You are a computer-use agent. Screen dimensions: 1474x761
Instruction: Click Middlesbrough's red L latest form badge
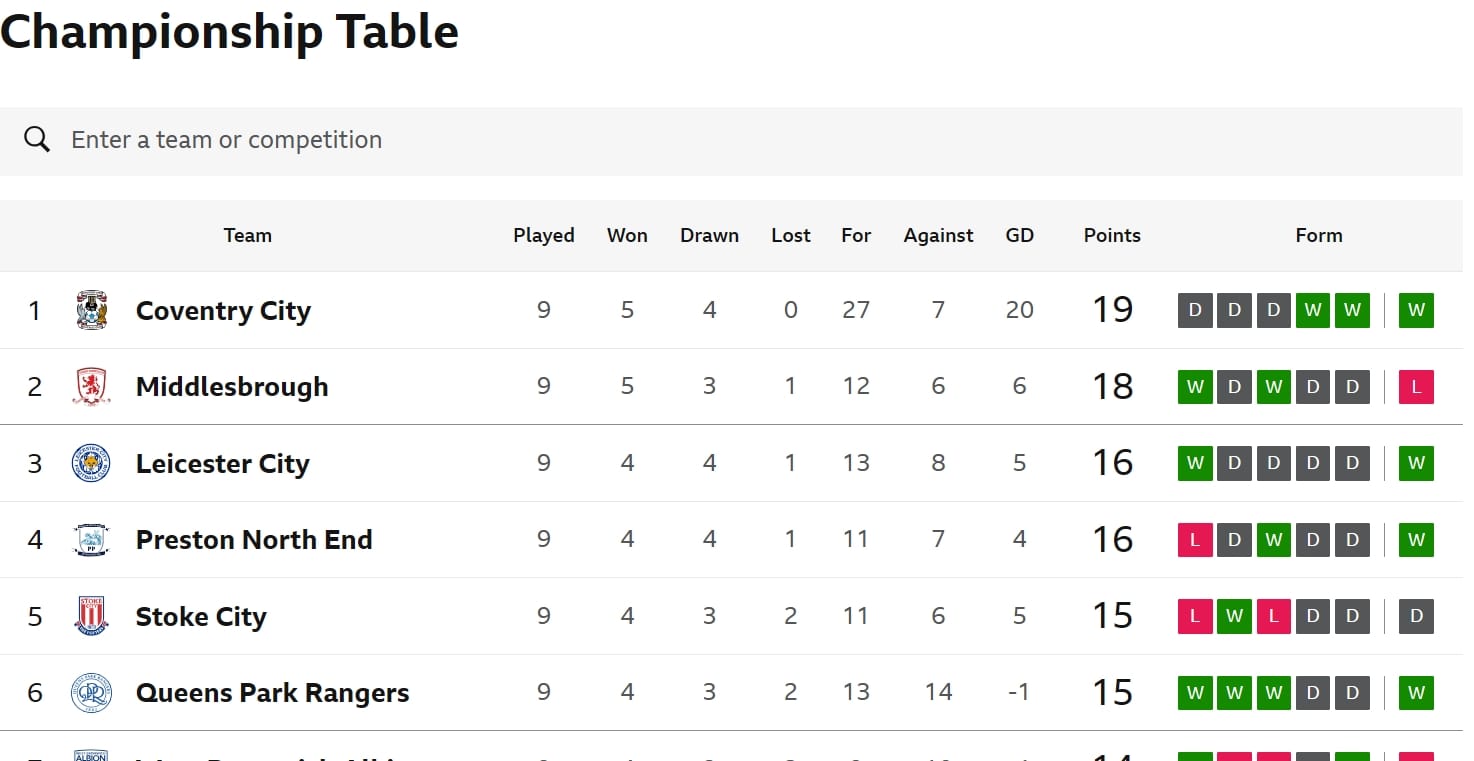(1416, 387)
